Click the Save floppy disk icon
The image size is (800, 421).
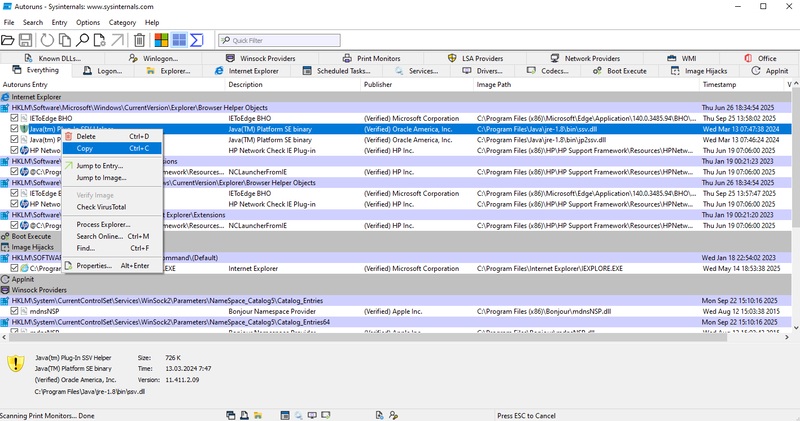(24, 40)
